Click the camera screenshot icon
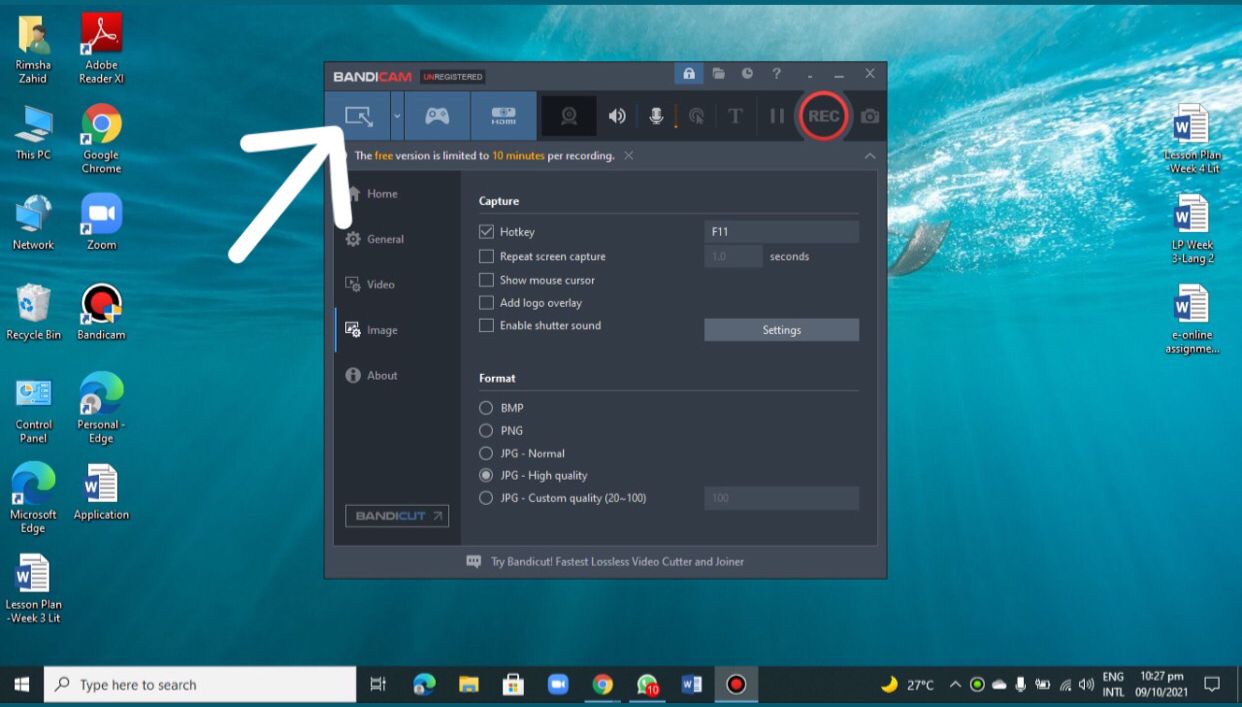Viewport: 1242px width, 707px height. click(870, 116)
